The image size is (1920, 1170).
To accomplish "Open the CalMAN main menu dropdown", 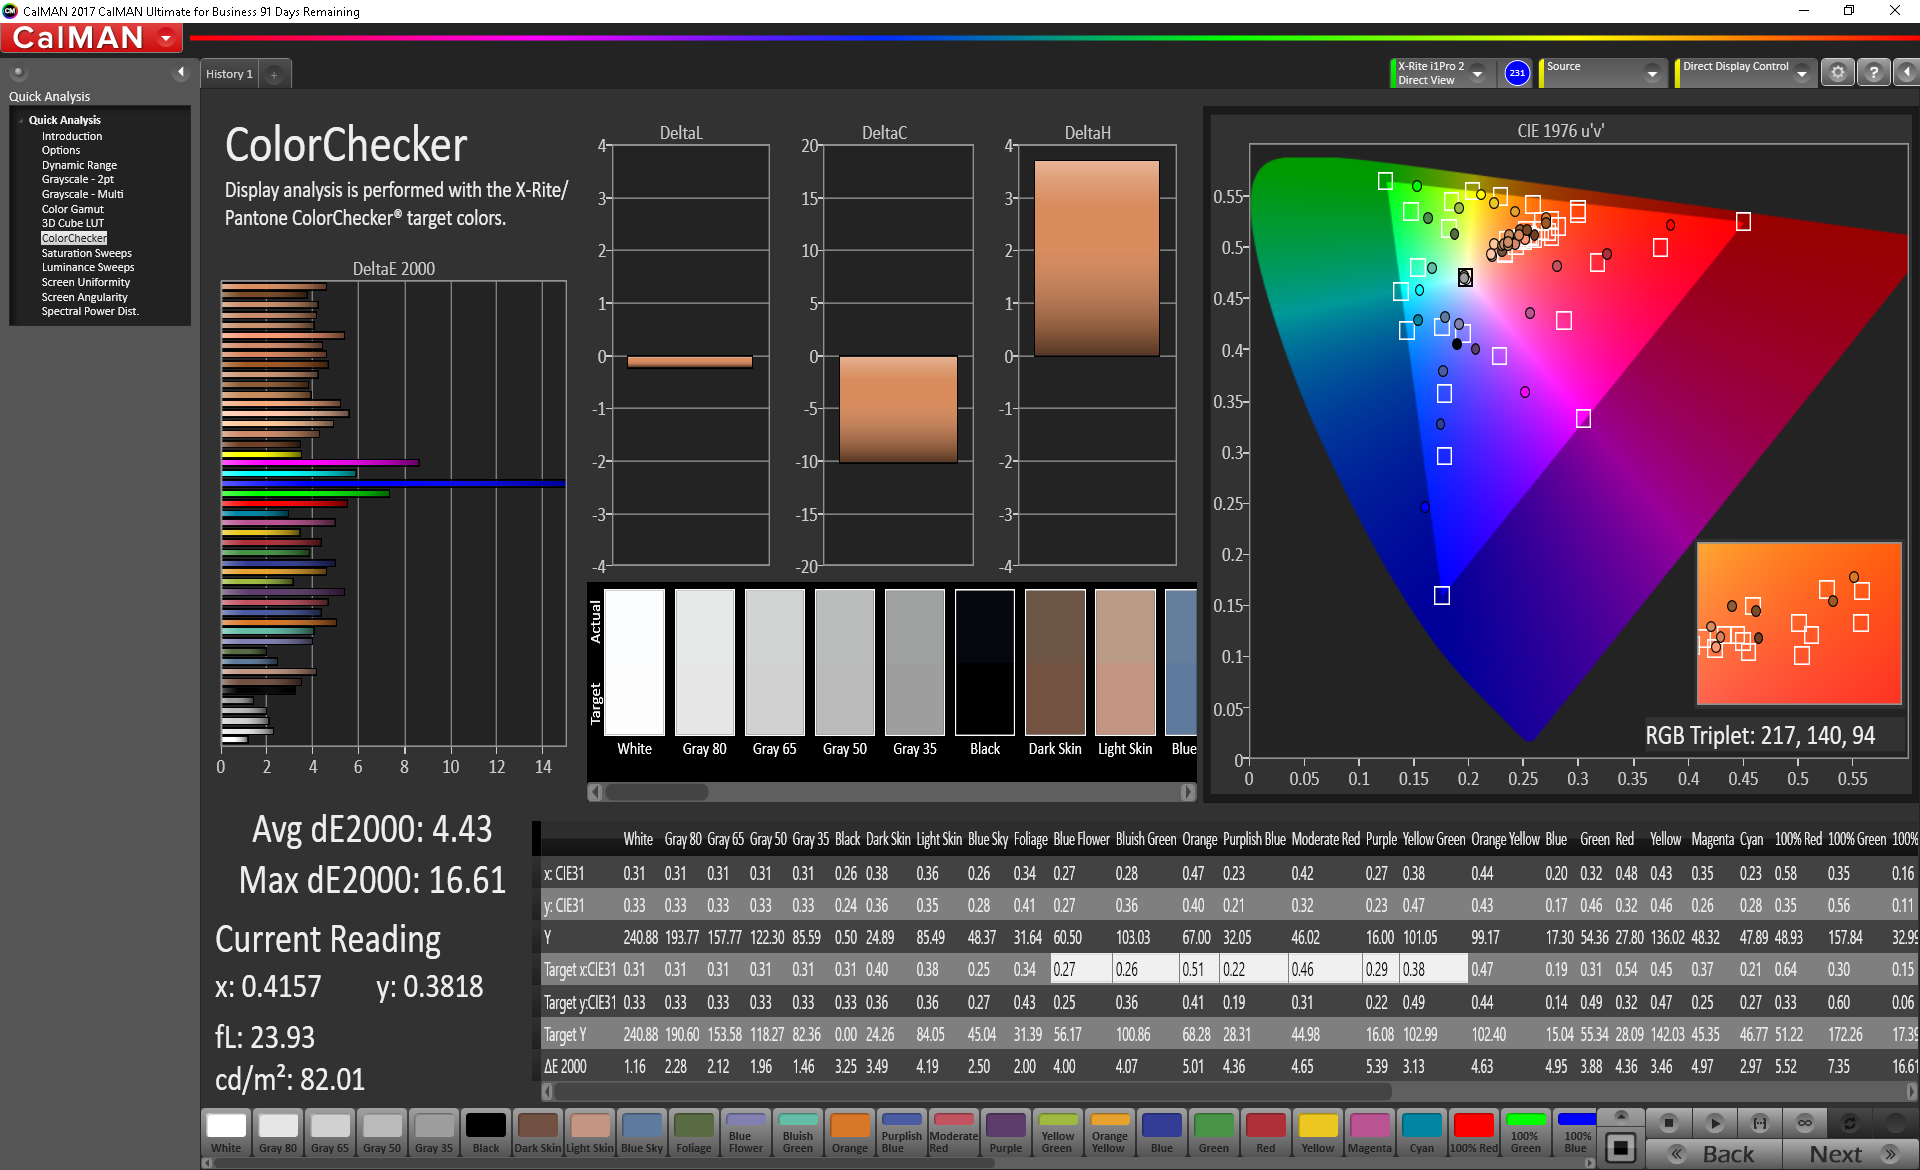I will pyautogui.click(x=166, y=38).
